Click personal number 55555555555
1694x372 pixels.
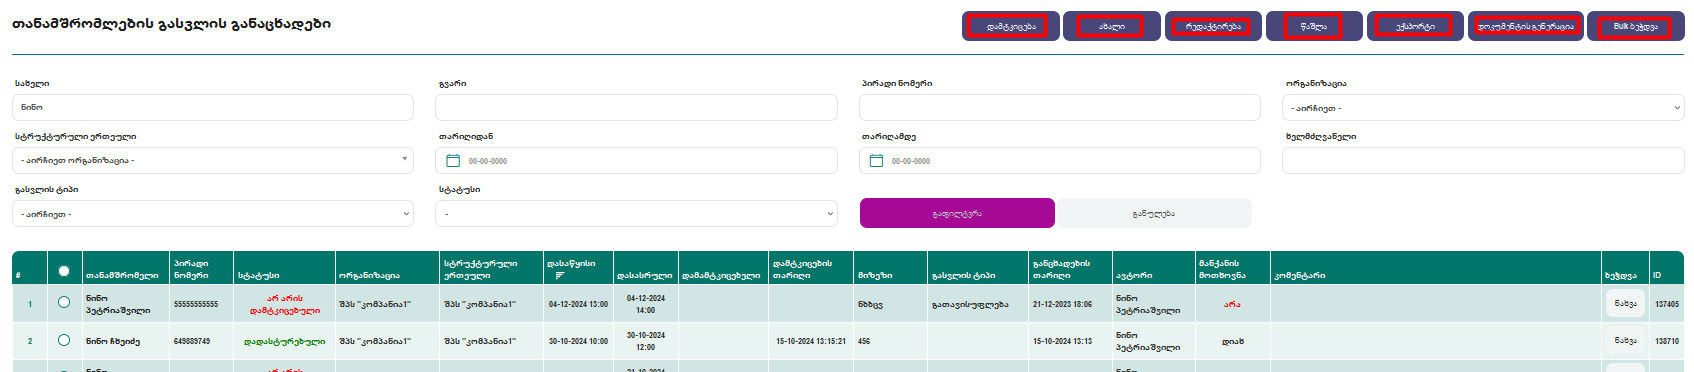[196, 304]
